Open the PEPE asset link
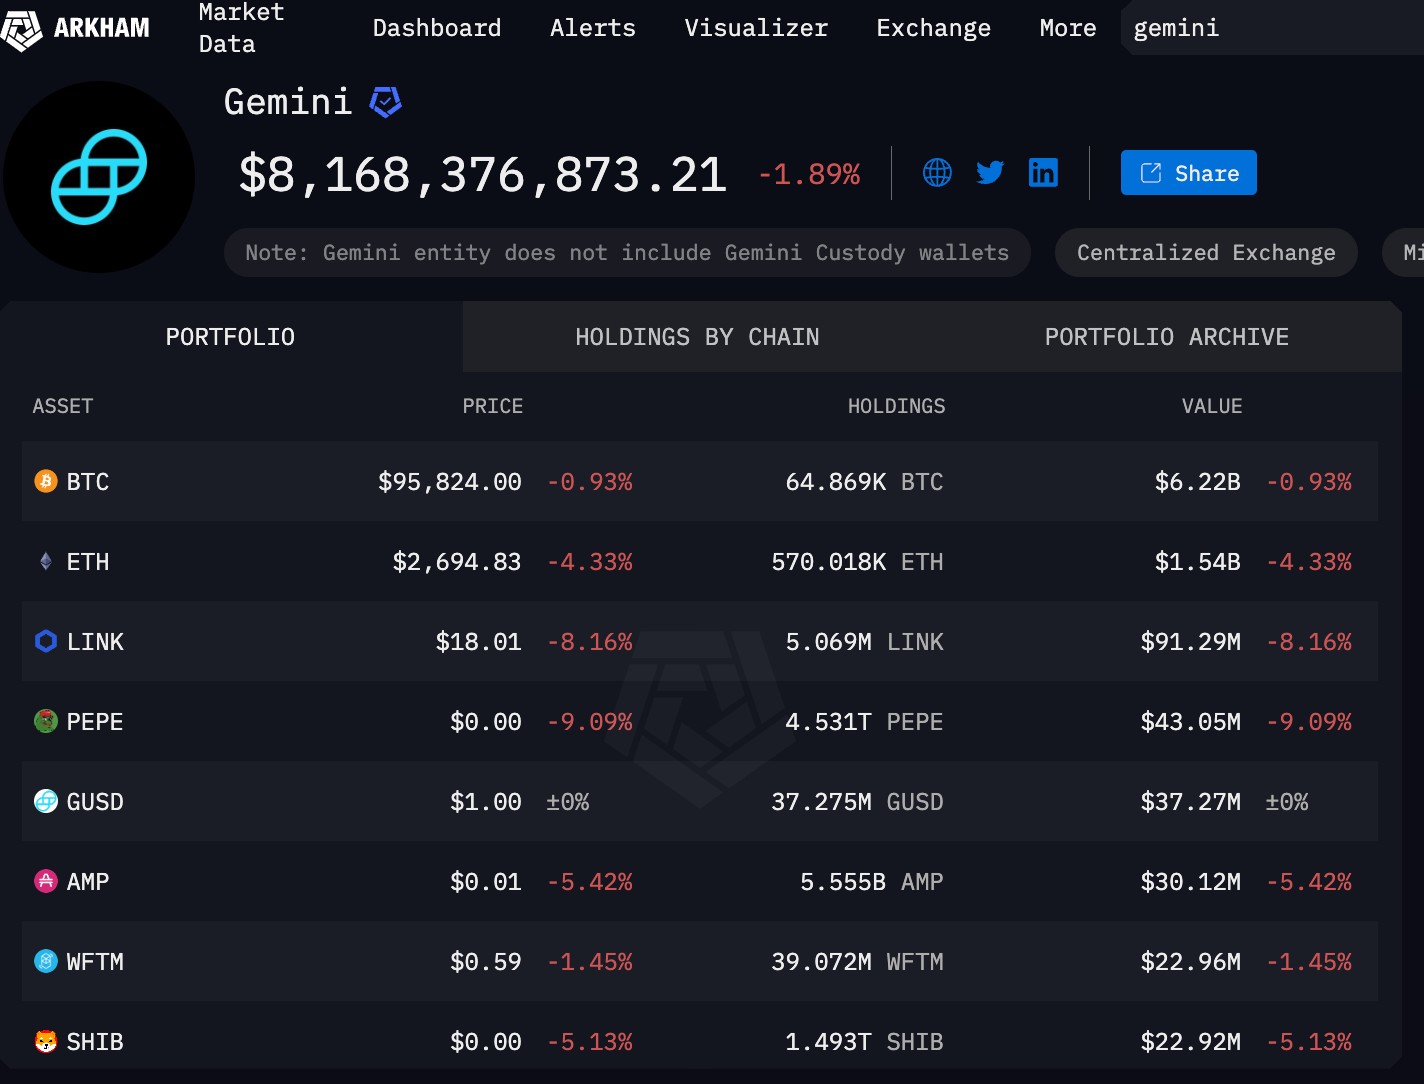The width and height of the screenshot is (1424, 1084). (95, 722)
